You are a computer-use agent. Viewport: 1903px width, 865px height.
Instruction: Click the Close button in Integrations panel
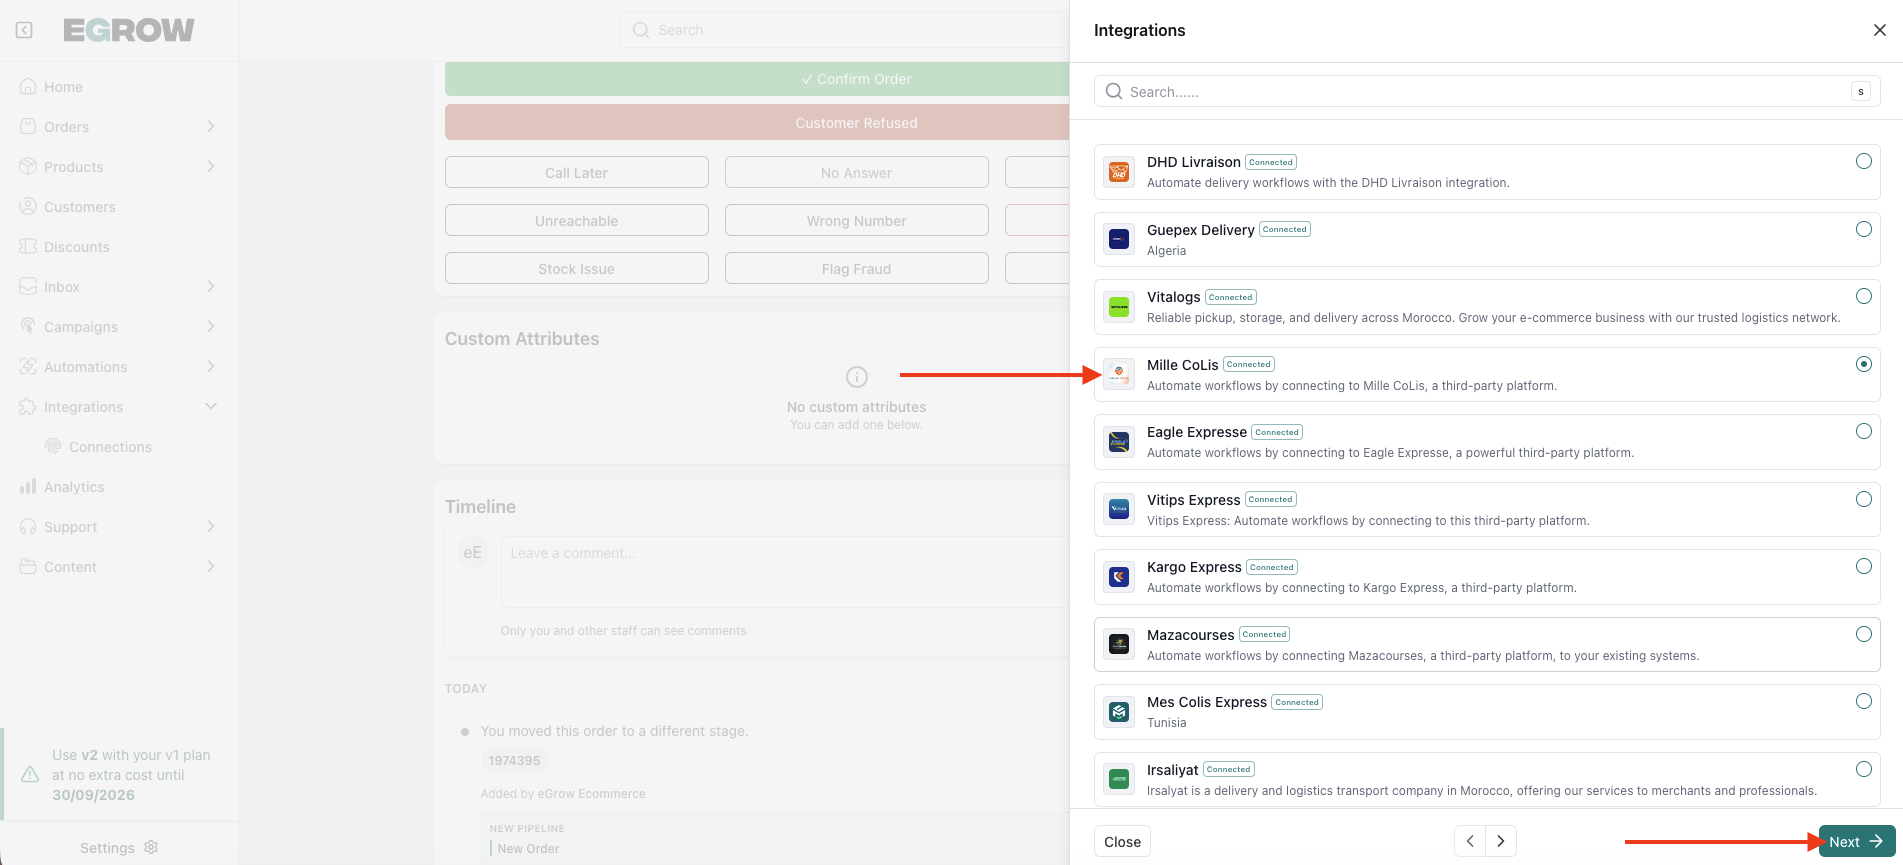click(1122, 842)
